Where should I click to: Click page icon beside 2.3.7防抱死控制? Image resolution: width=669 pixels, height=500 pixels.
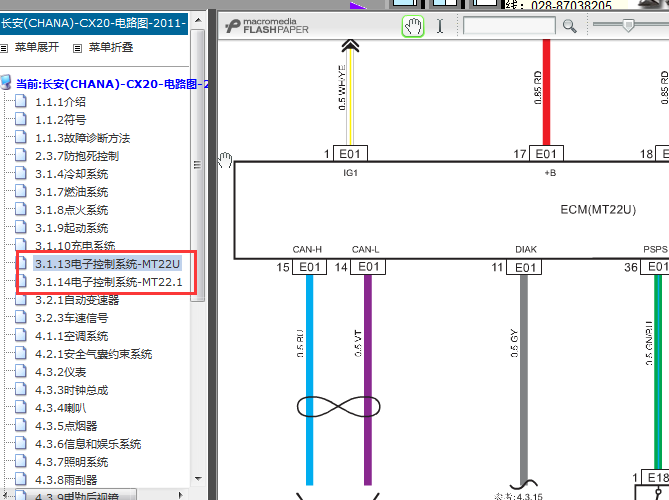(20, 155)
